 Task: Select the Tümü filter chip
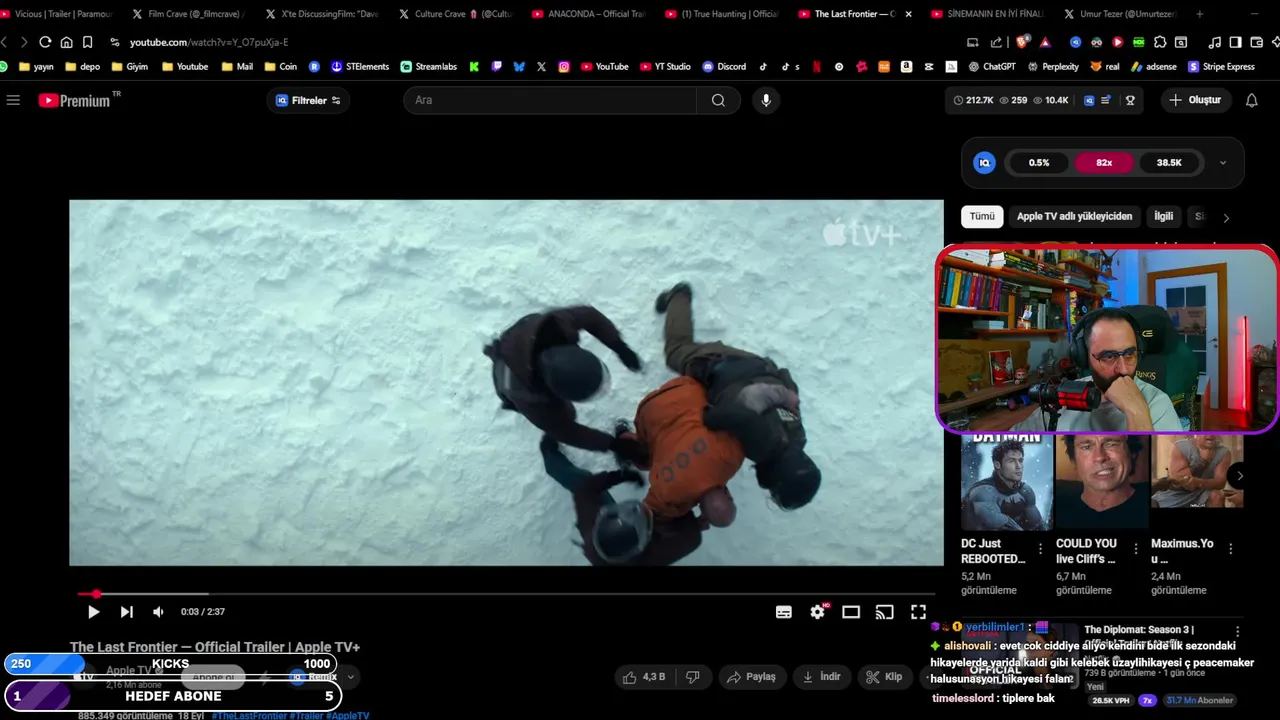click(x=982, y=216)
